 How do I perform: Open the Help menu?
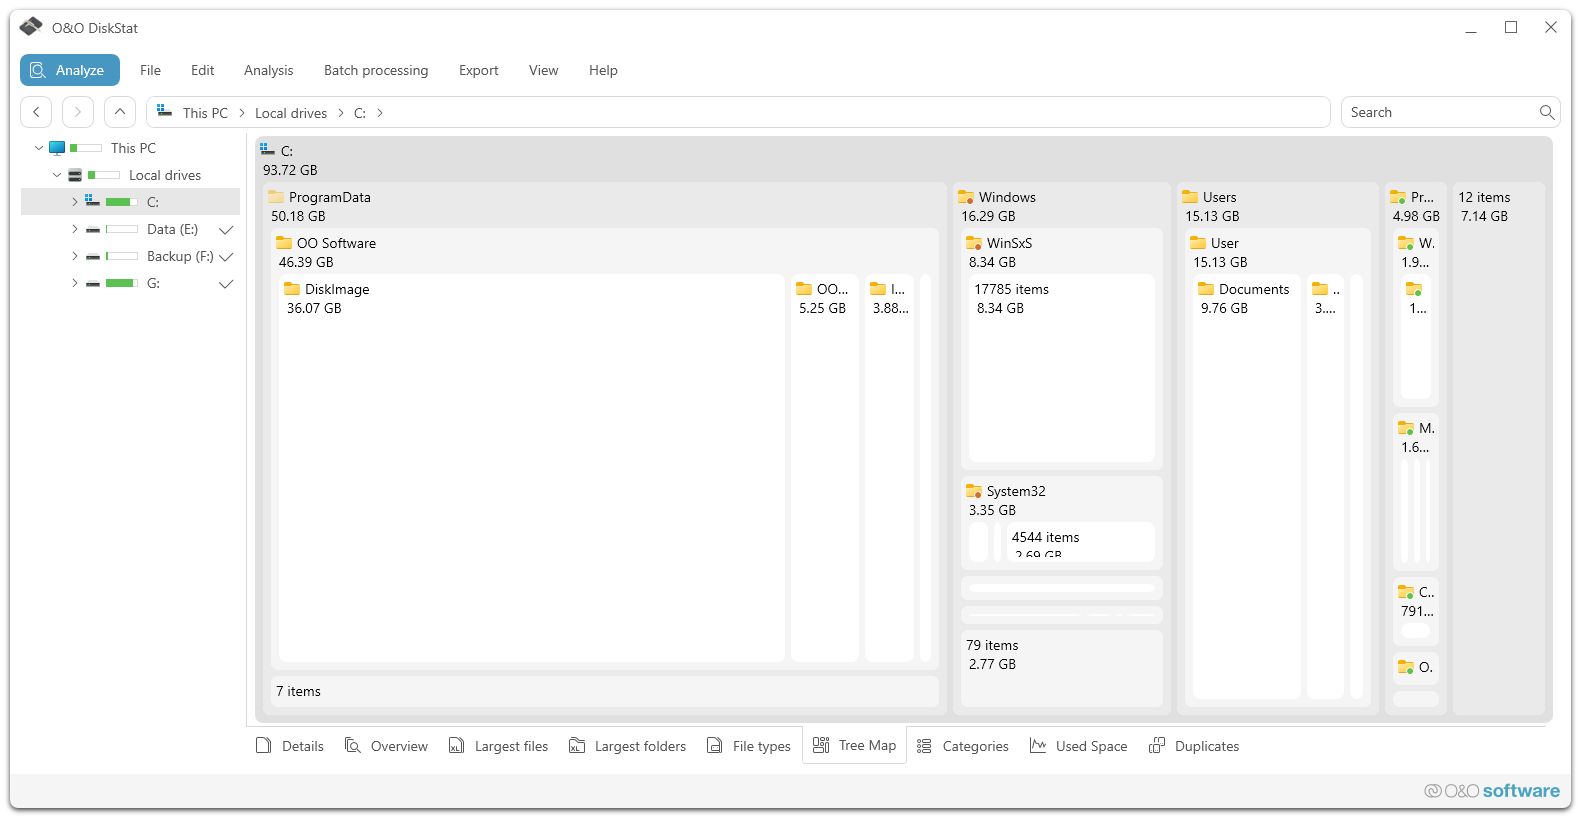(603, 70)
